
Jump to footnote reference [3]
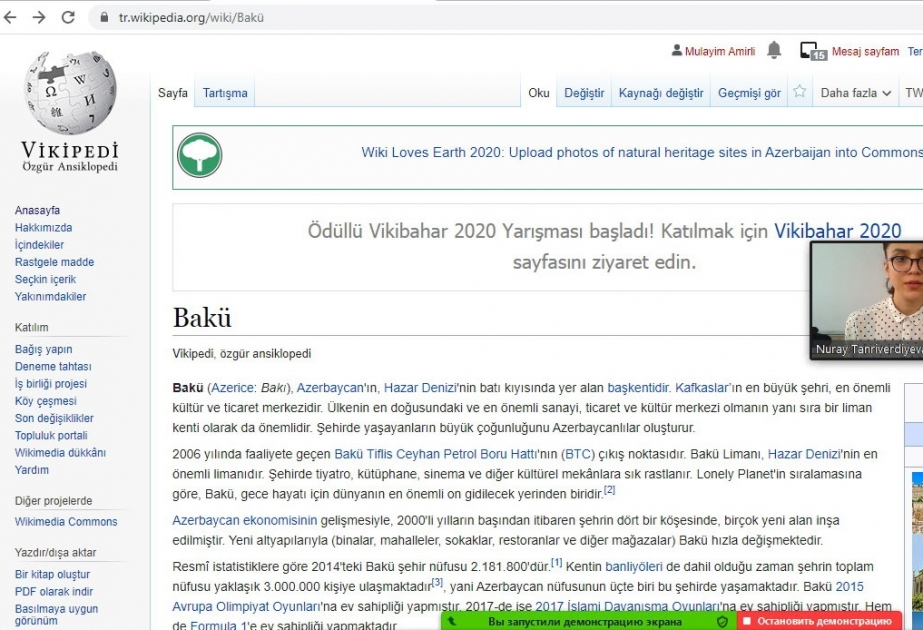[437, 582]
